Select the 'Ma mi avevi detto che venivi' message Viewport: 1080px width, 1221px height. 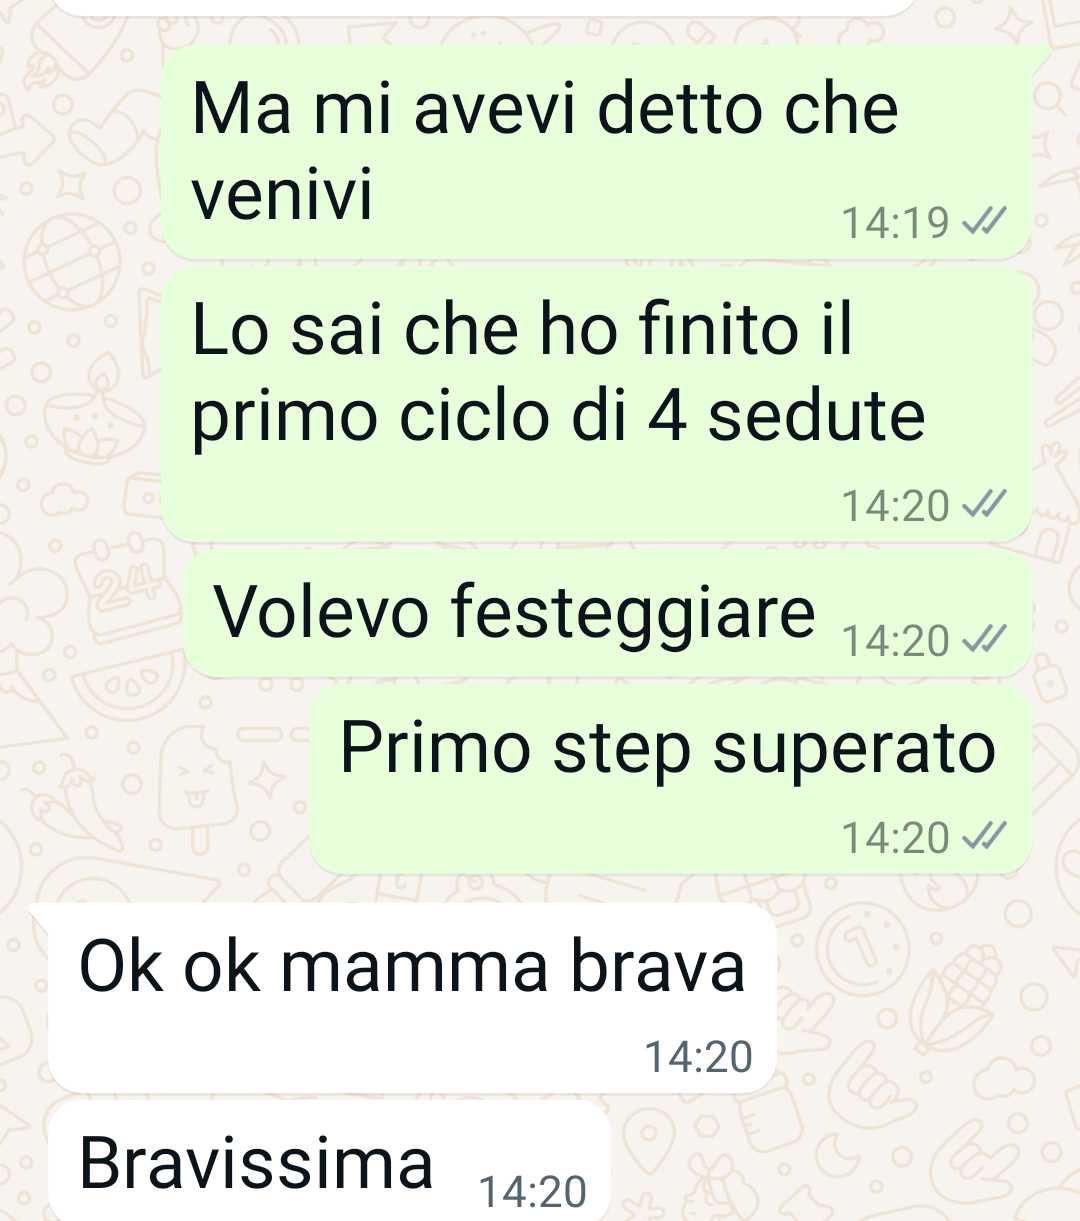[597, 152]
